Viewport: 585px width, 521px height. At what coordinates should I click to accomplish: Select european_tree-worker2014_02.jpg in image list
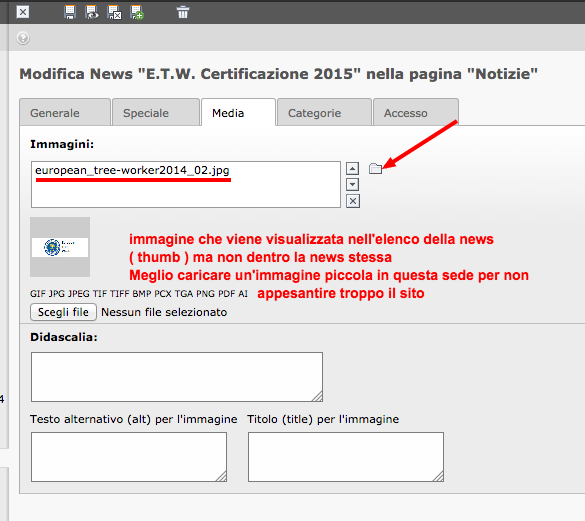pos(132,170)
